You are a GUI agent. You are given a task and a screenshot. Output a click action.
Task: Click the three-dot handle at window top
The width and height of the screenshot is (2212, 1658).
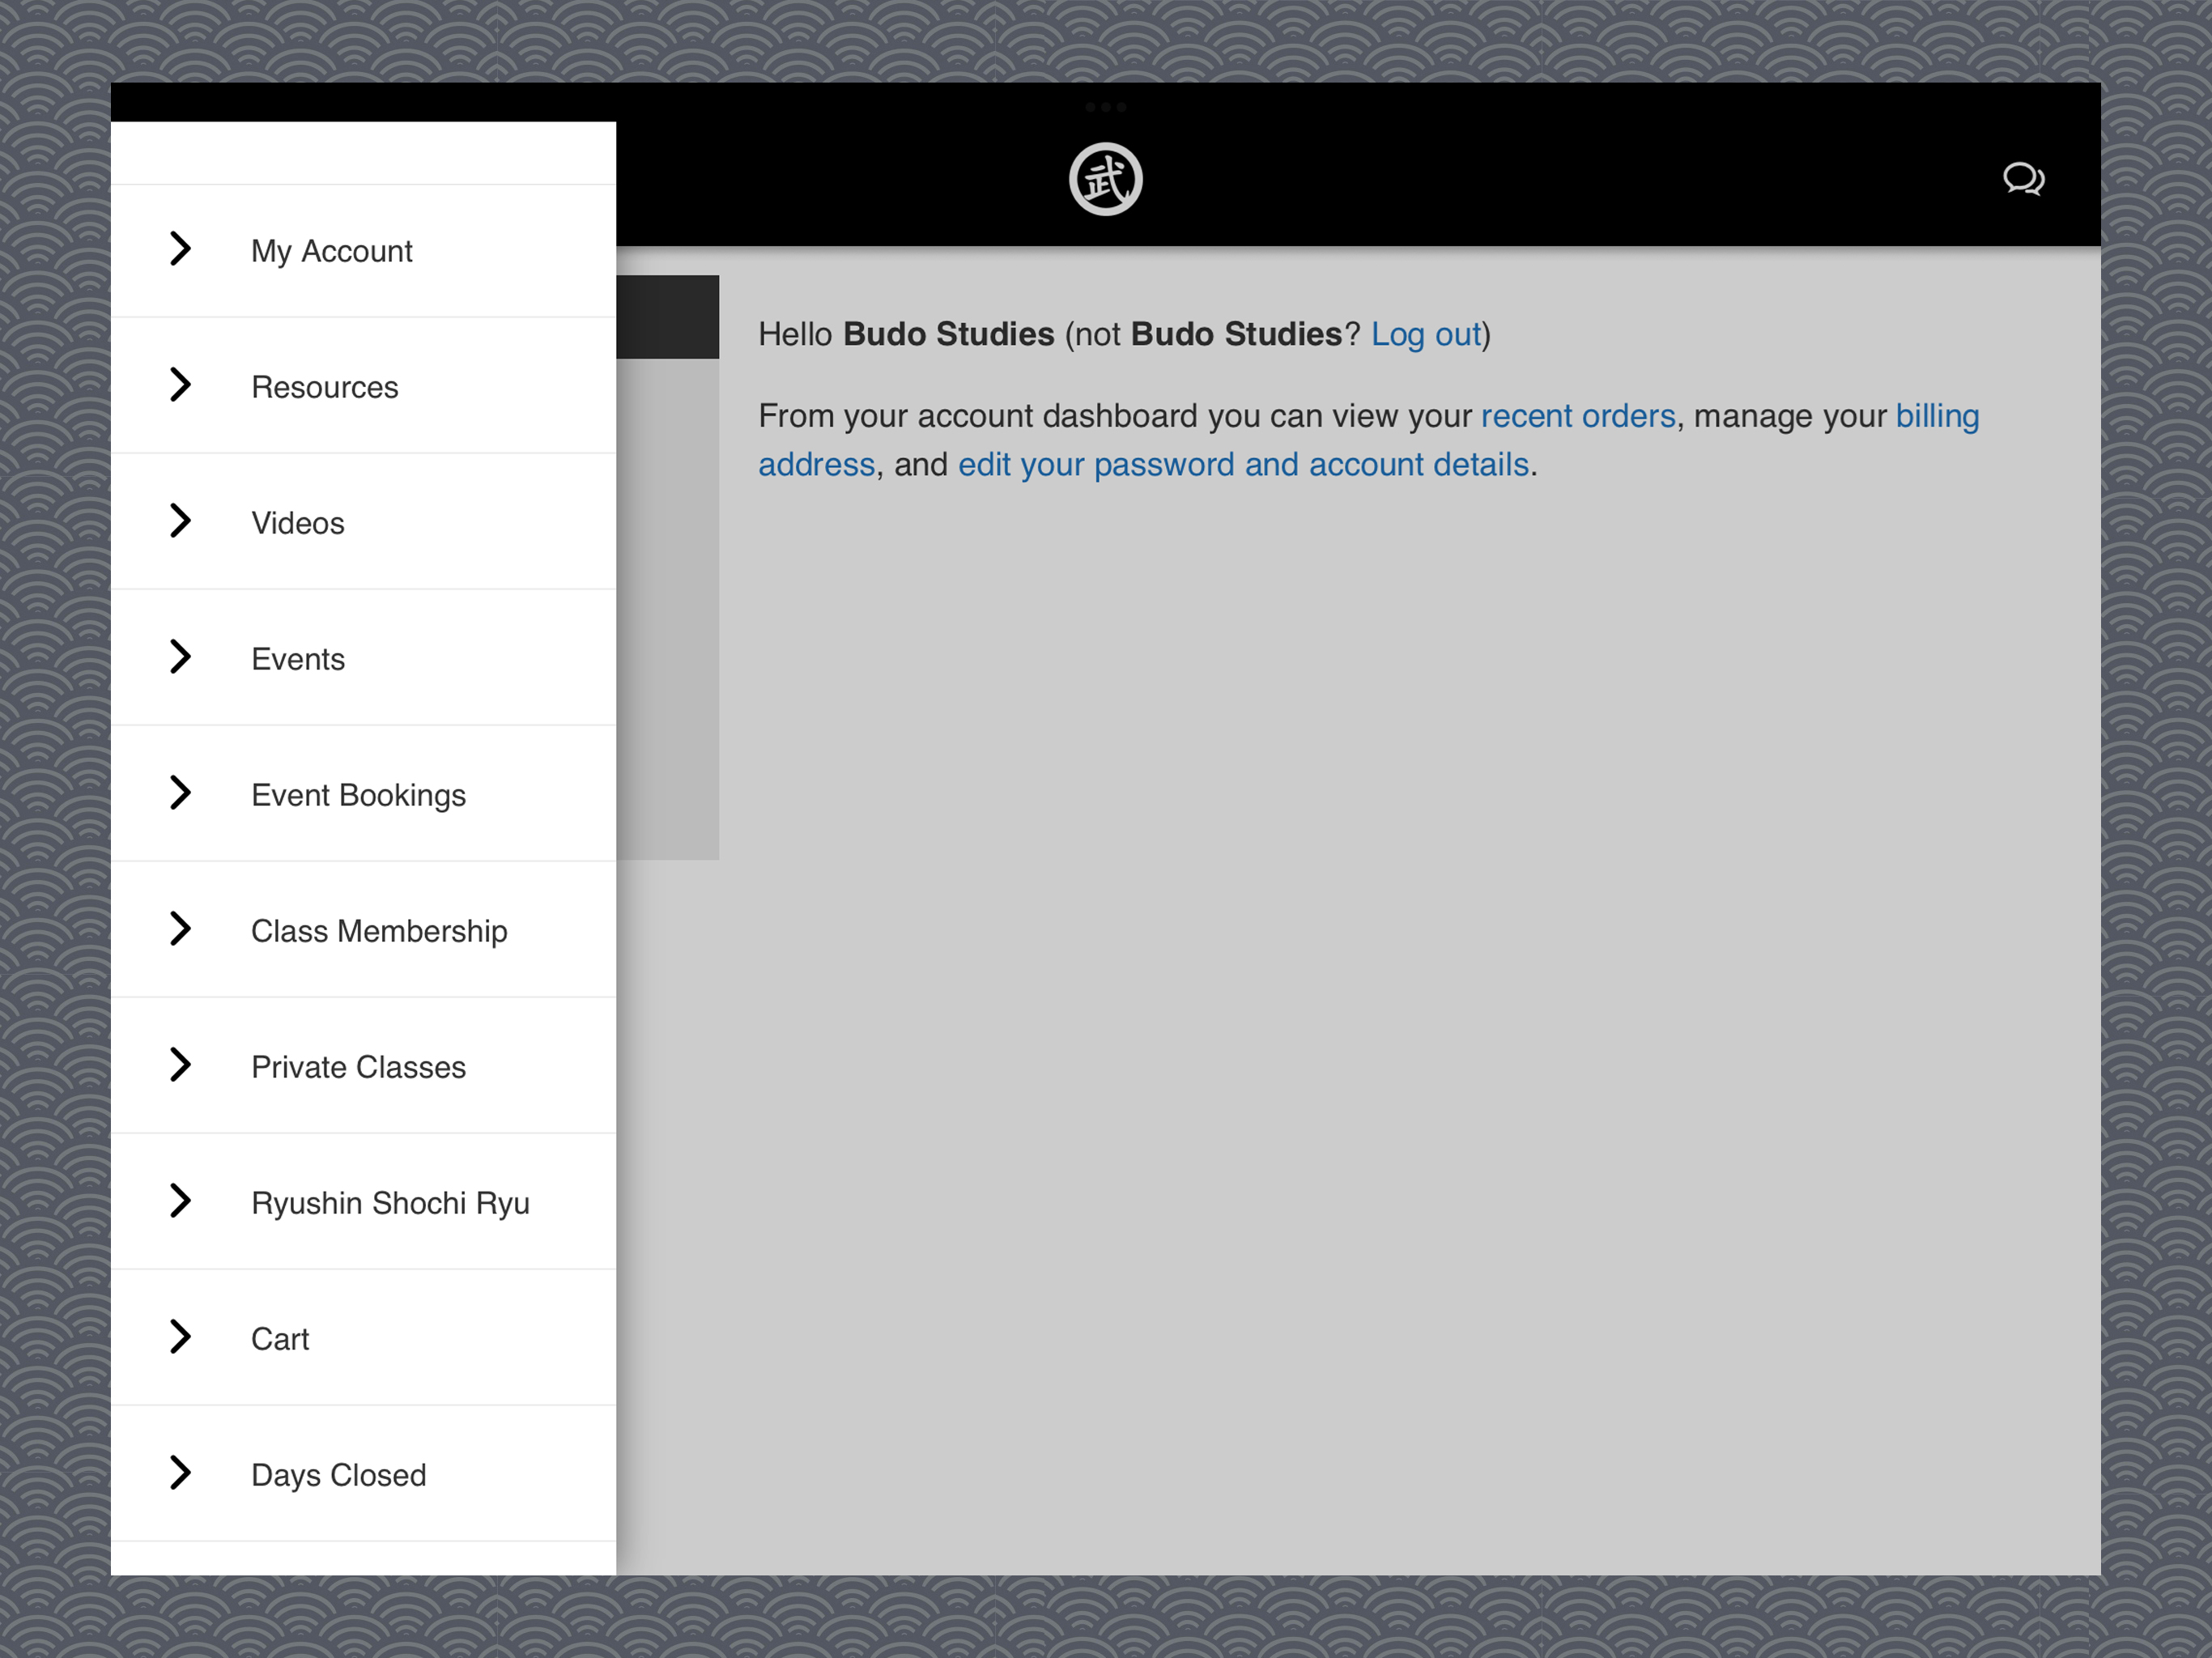(1105, 107)
